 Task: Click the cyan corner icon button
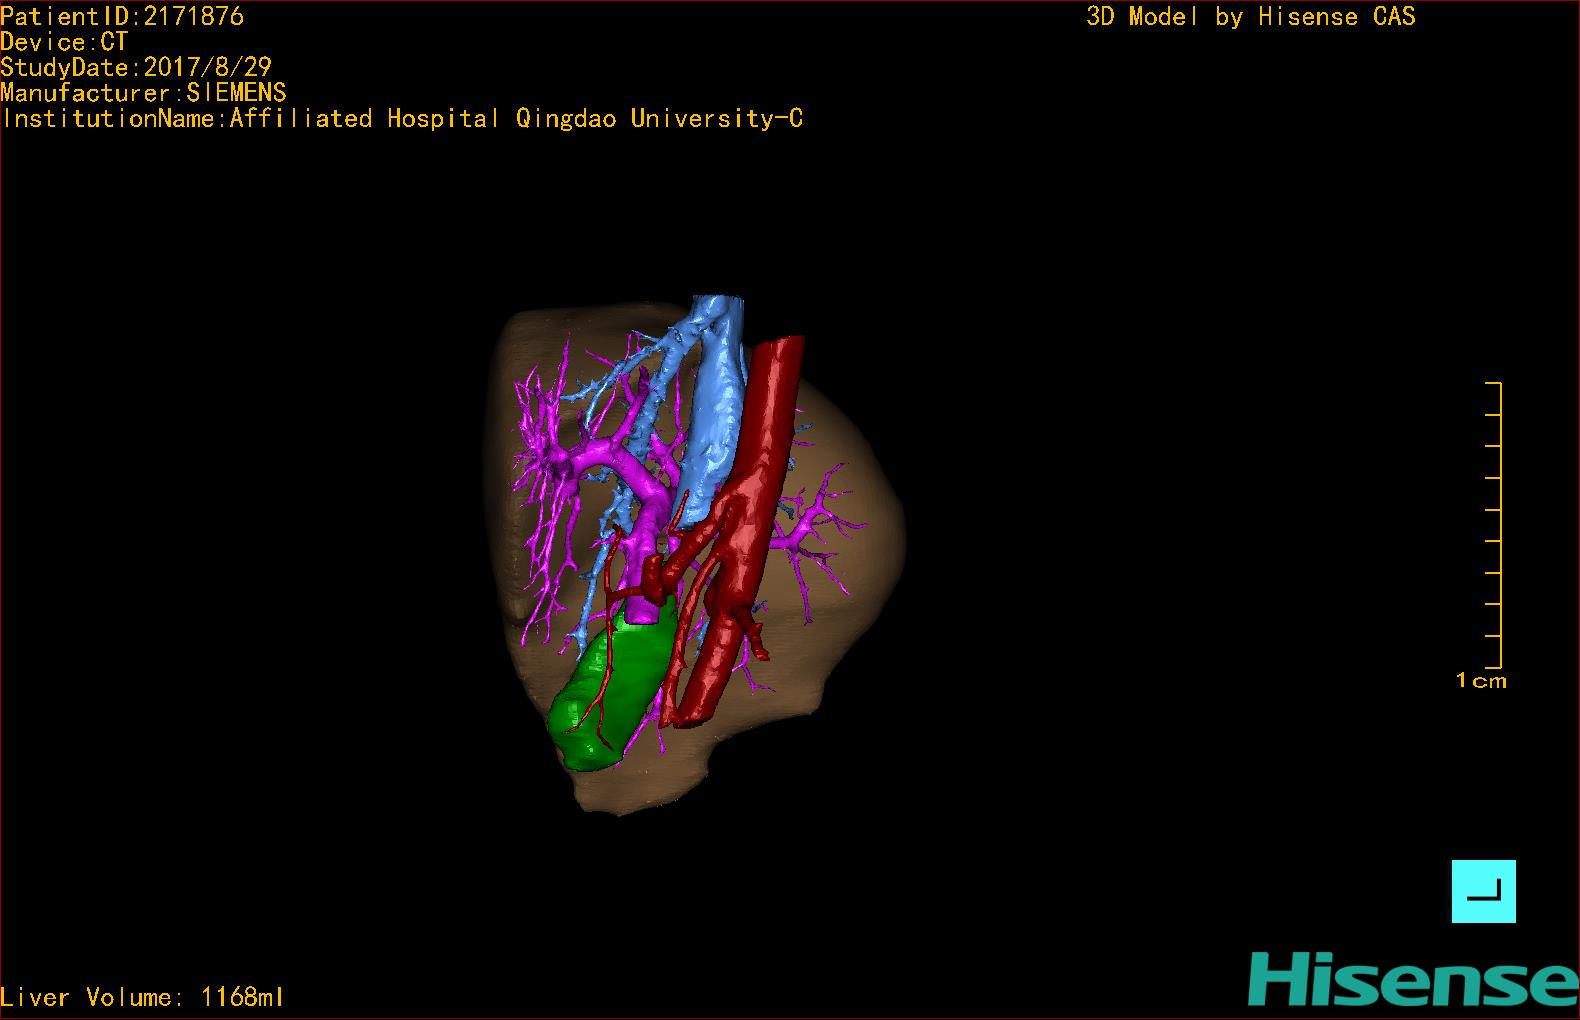tap(1483, 891)
